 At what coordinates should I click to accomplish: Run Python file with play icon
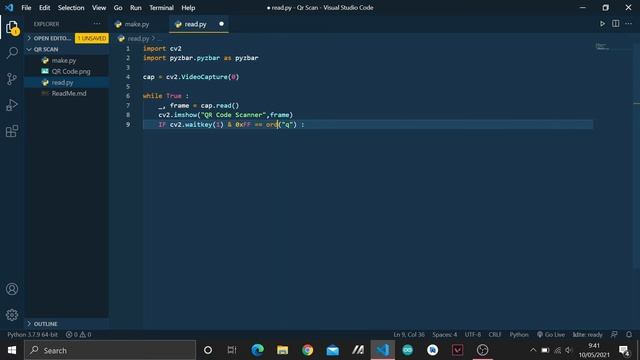[x=602, y=24]
